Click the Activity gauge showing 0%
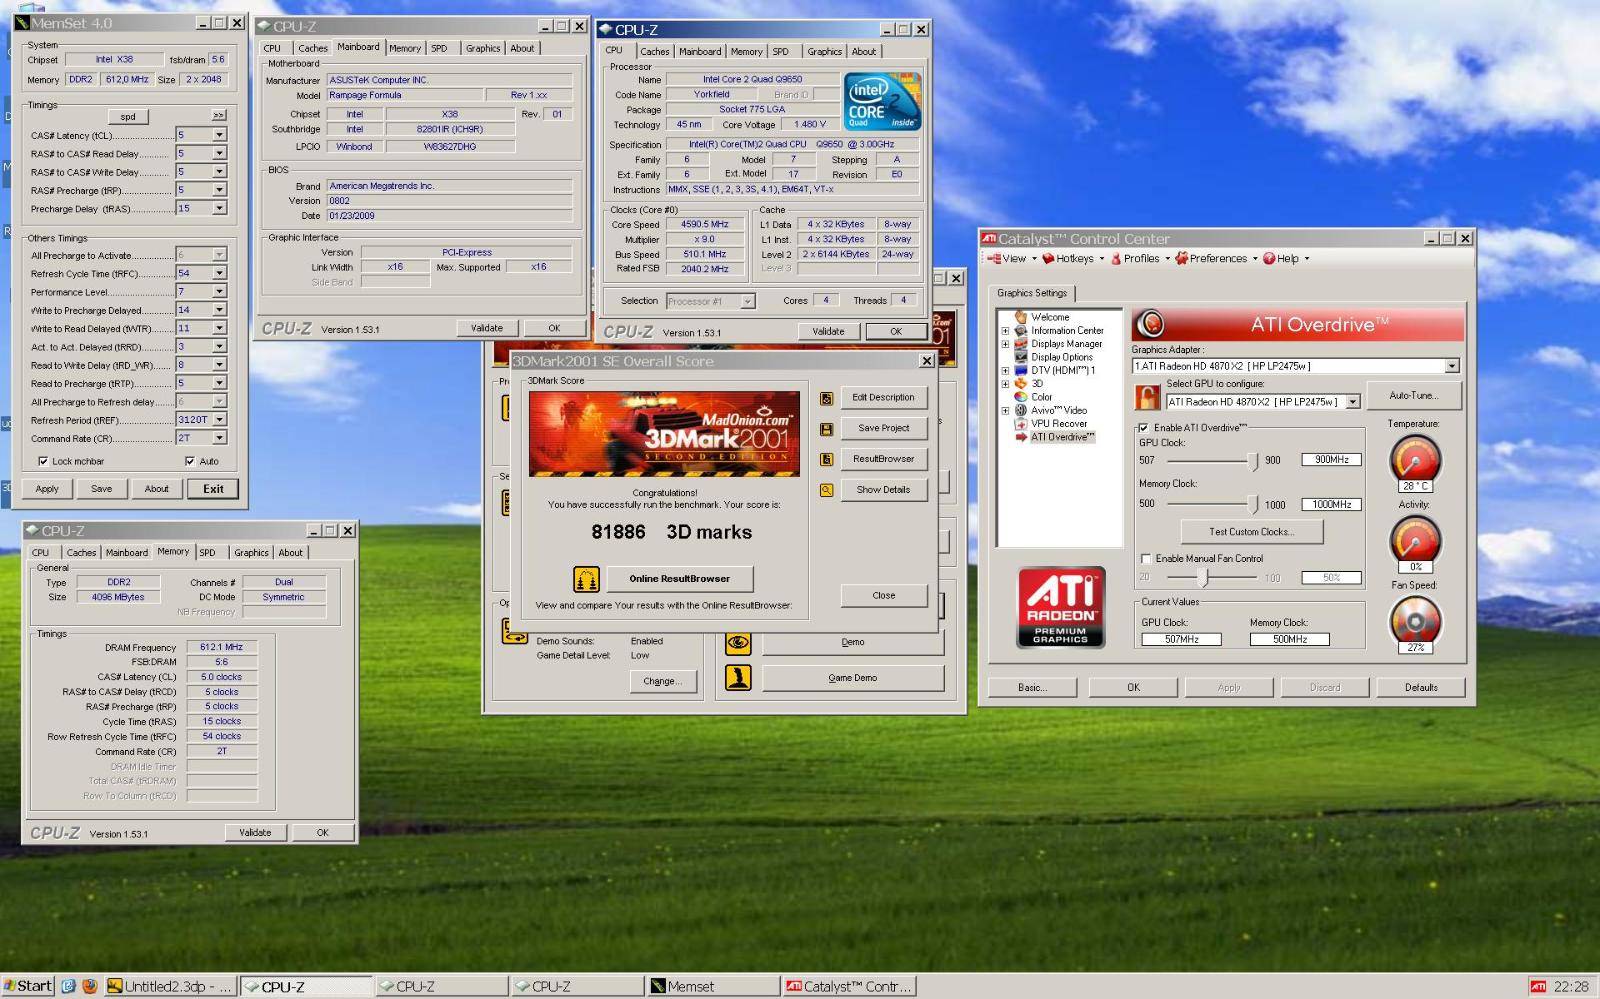This screenshot has height=999, width=1600. pos(1415,541)
